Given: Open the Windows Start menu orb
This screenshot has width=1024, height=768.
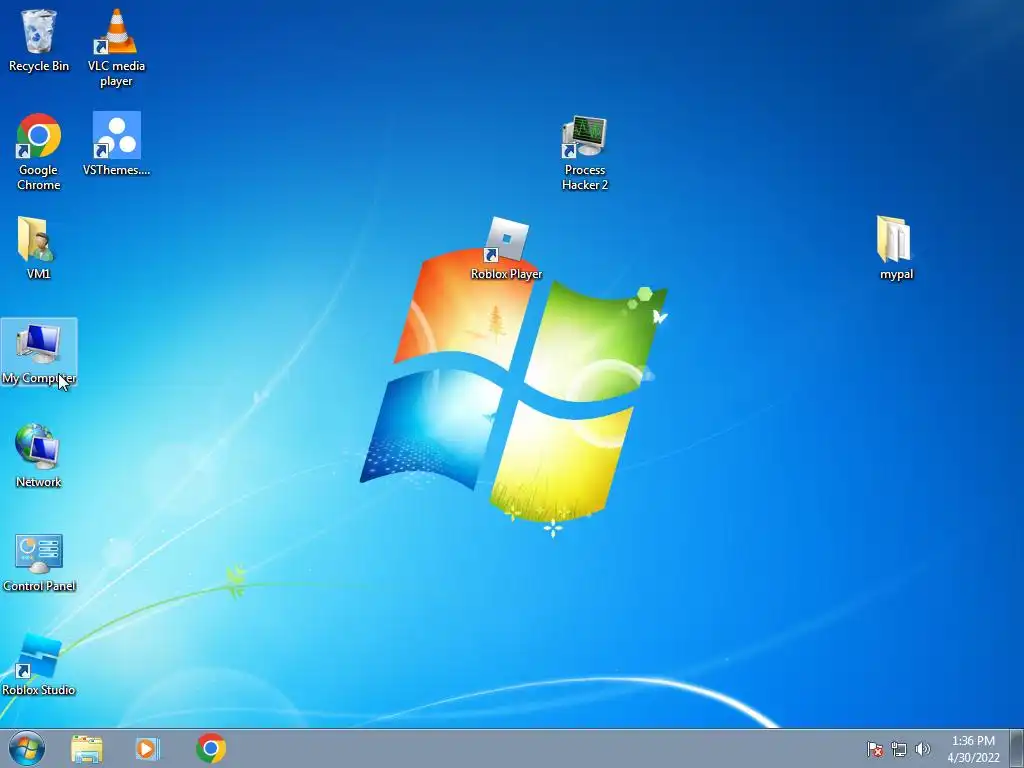Looking at the screenshot, I should pos(27,748).
